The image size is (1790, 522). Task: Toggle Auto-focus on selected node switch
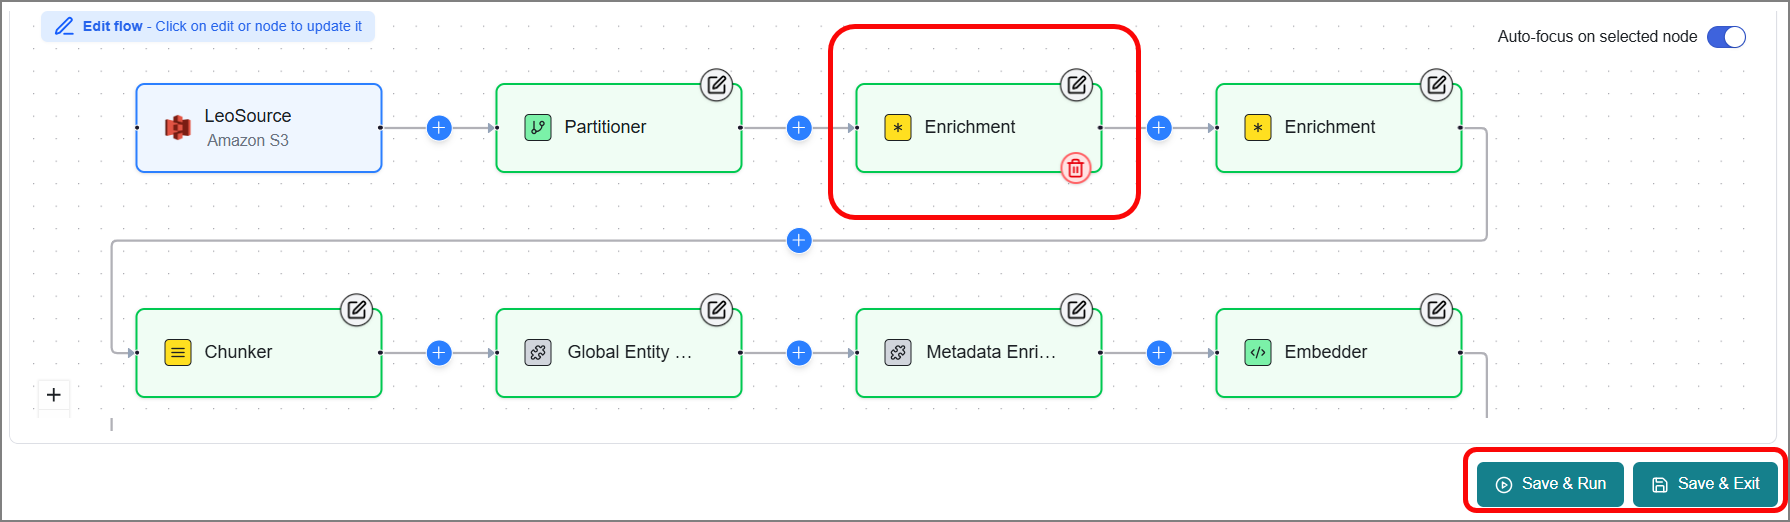(1726, 37)
